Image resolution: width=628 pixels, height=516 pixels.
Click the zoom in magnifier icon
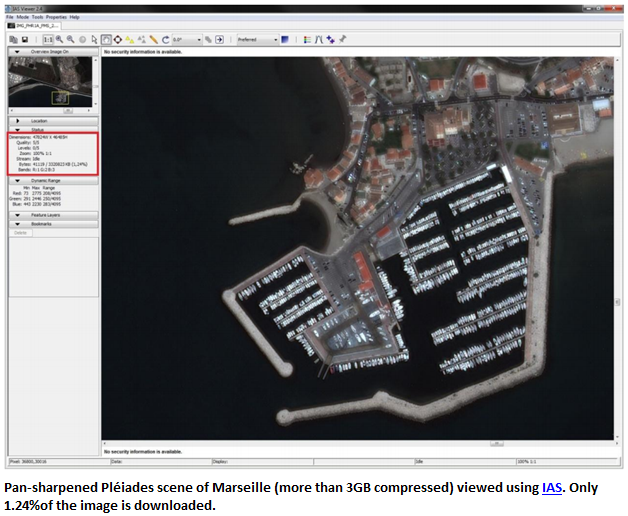click(59, 39)
